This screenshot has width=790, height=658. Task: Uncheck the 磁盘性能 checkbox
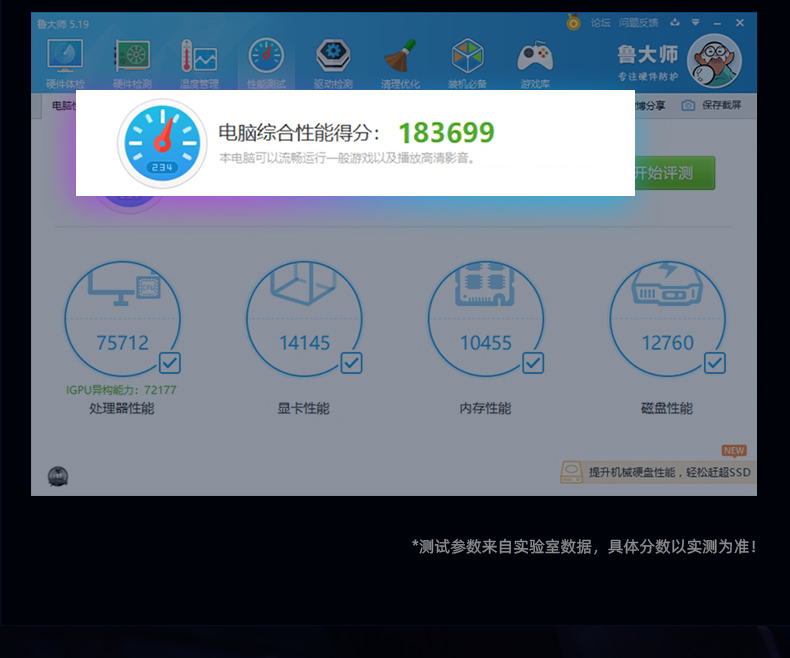[x=714, y=363]
